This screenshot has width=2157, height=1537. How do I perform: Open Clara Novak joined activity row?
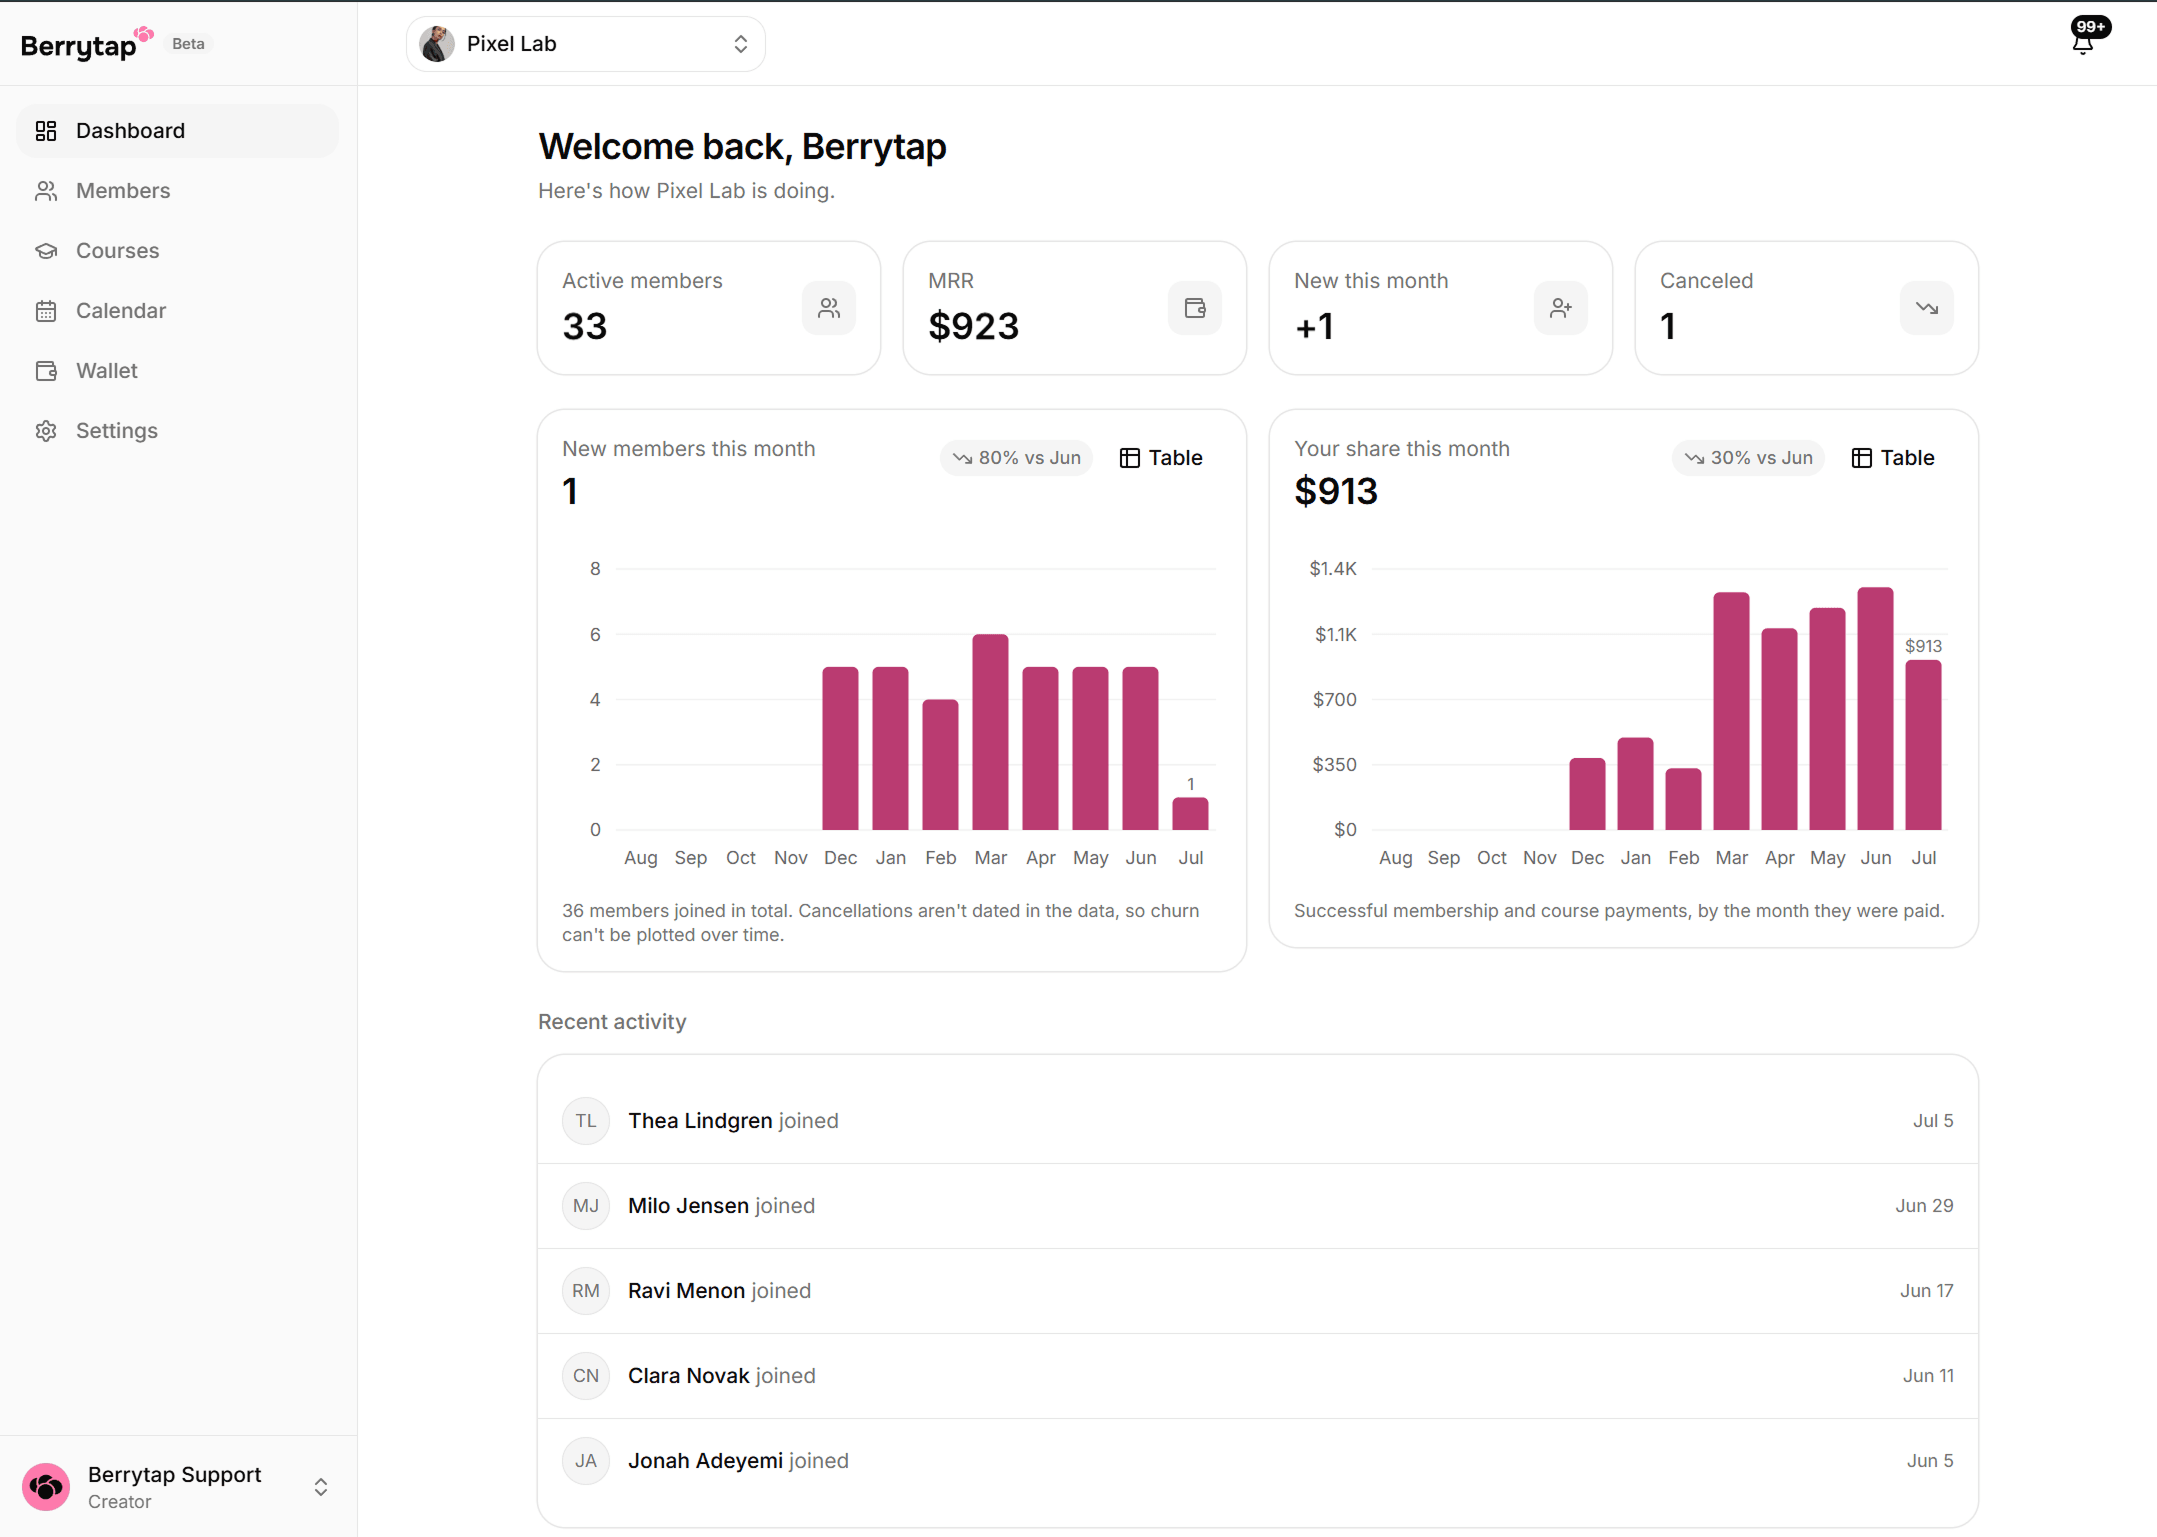click(x=1258, y=1376)
